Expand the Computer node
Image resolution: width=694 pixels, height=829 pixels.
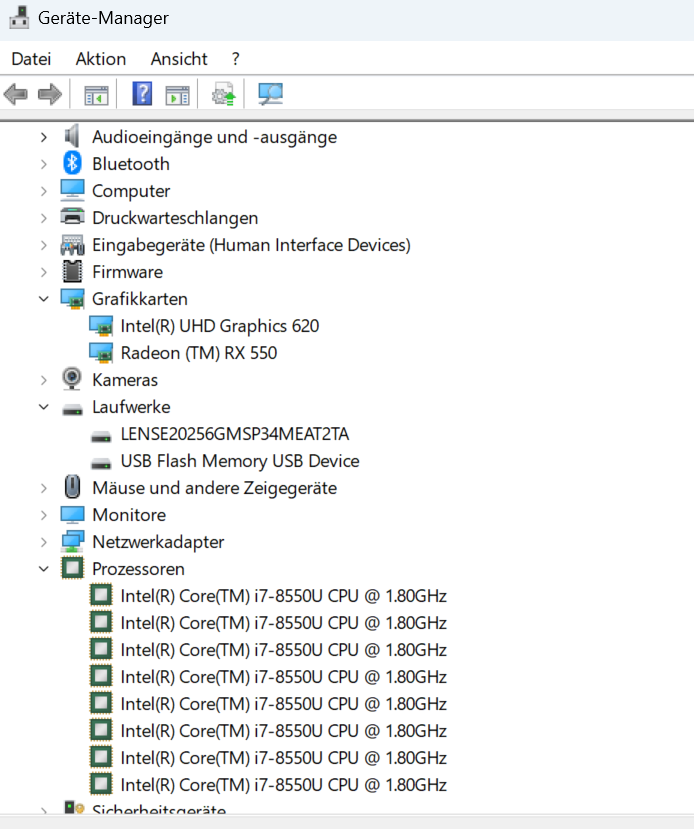coord(44,191)
